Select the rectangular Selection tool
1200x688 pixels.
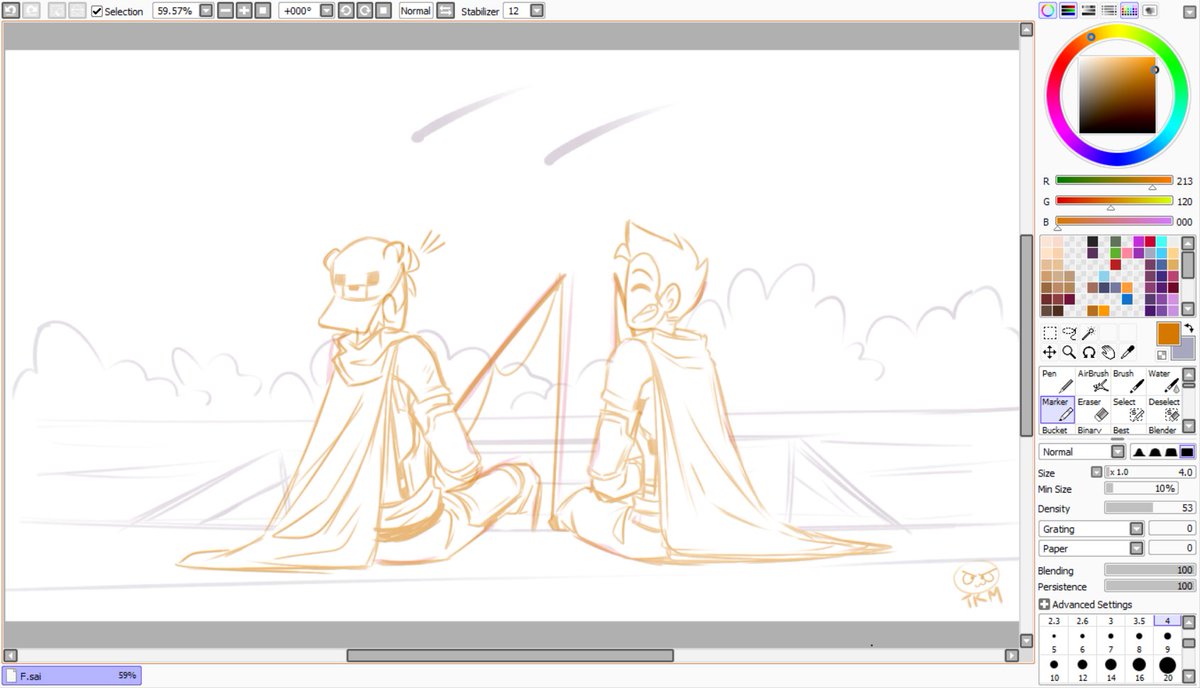pyautogui.click(x=1050, y=333)
